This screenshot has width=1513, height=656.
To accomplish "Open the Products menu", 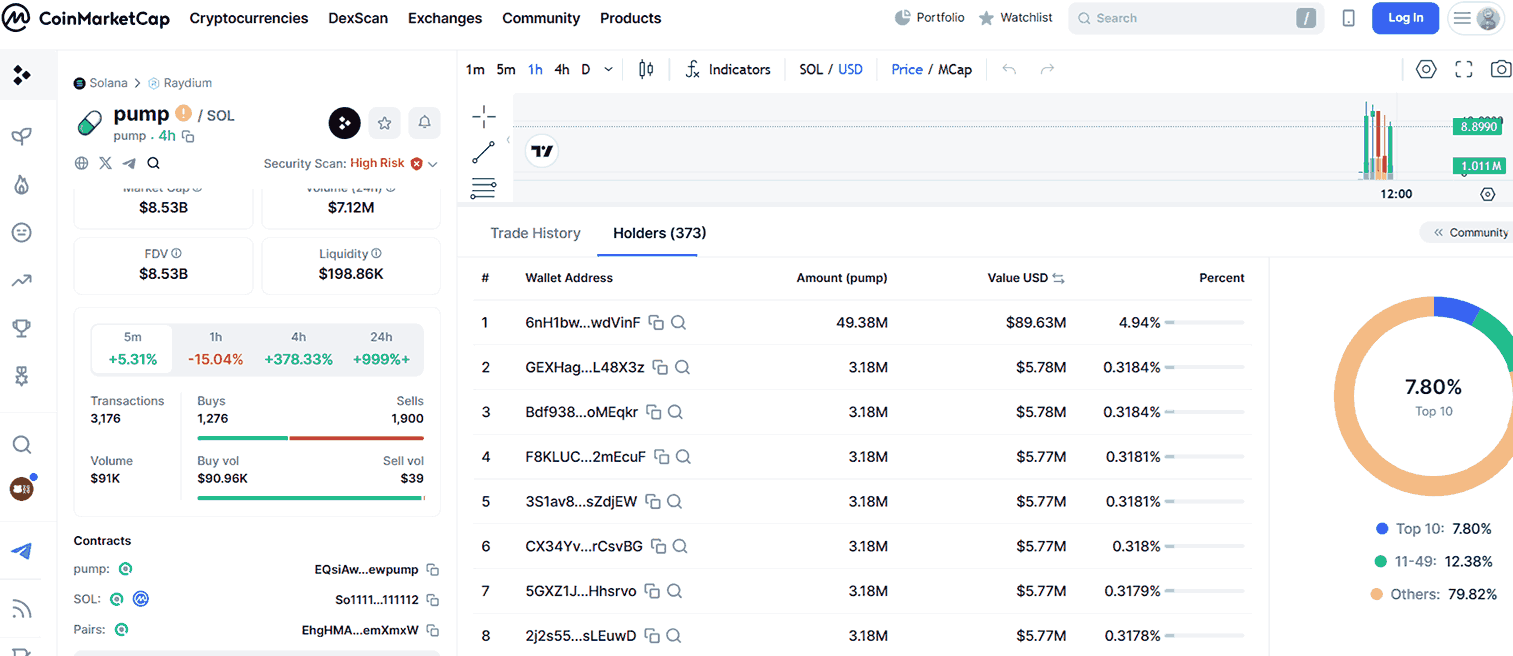I will (x=630, y=18).
